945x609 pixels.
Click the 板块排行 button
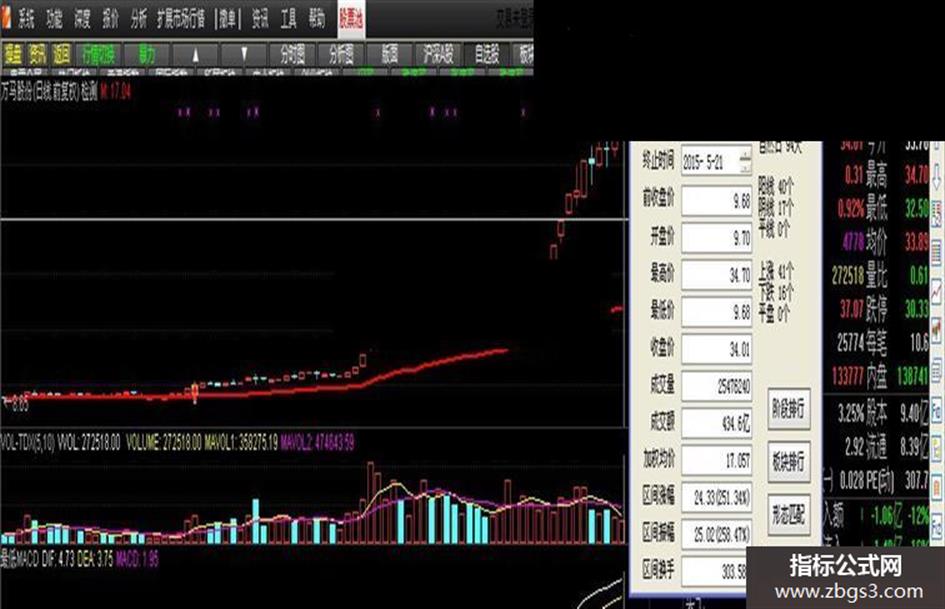pos(789,462)
